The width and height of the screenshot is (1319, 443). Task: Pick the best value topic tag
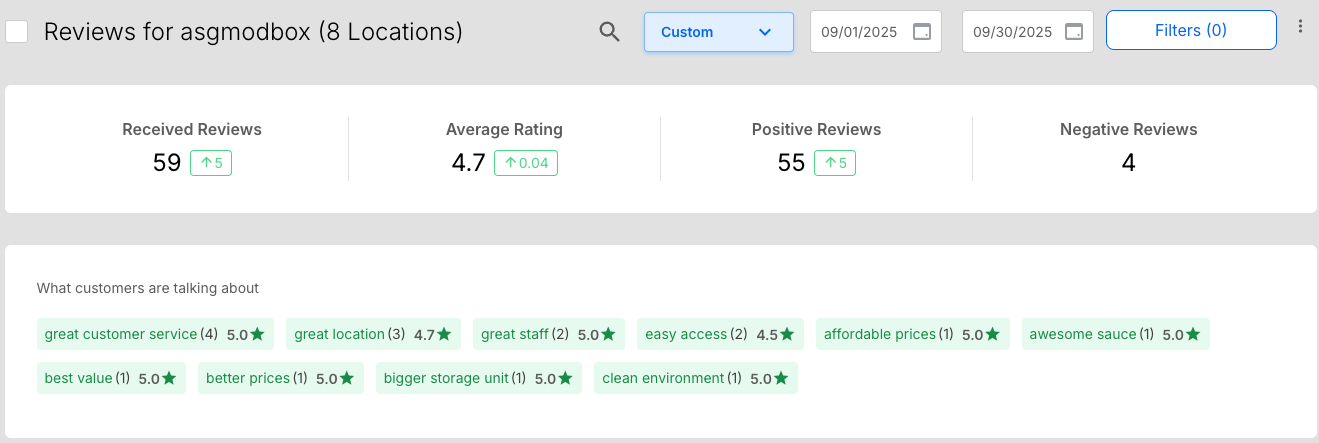pyautogui.click(x=111, y=378)
